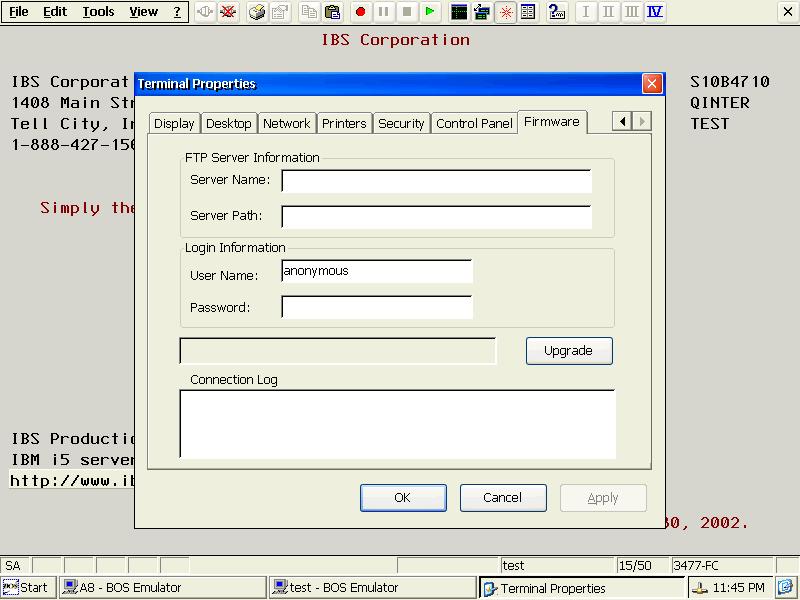
Task: Select session IV icon in toolbar
Action: pos(655,12)
